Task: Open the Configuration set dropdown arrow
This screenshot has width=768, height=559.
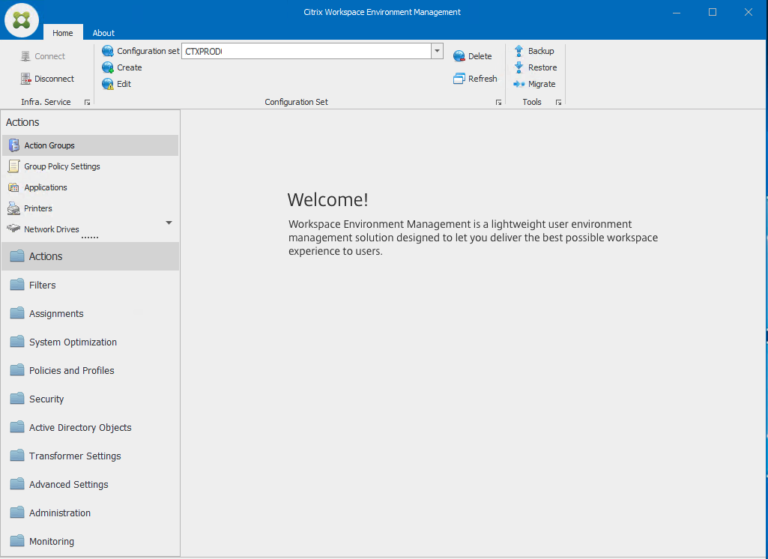Action: point(437,51)
